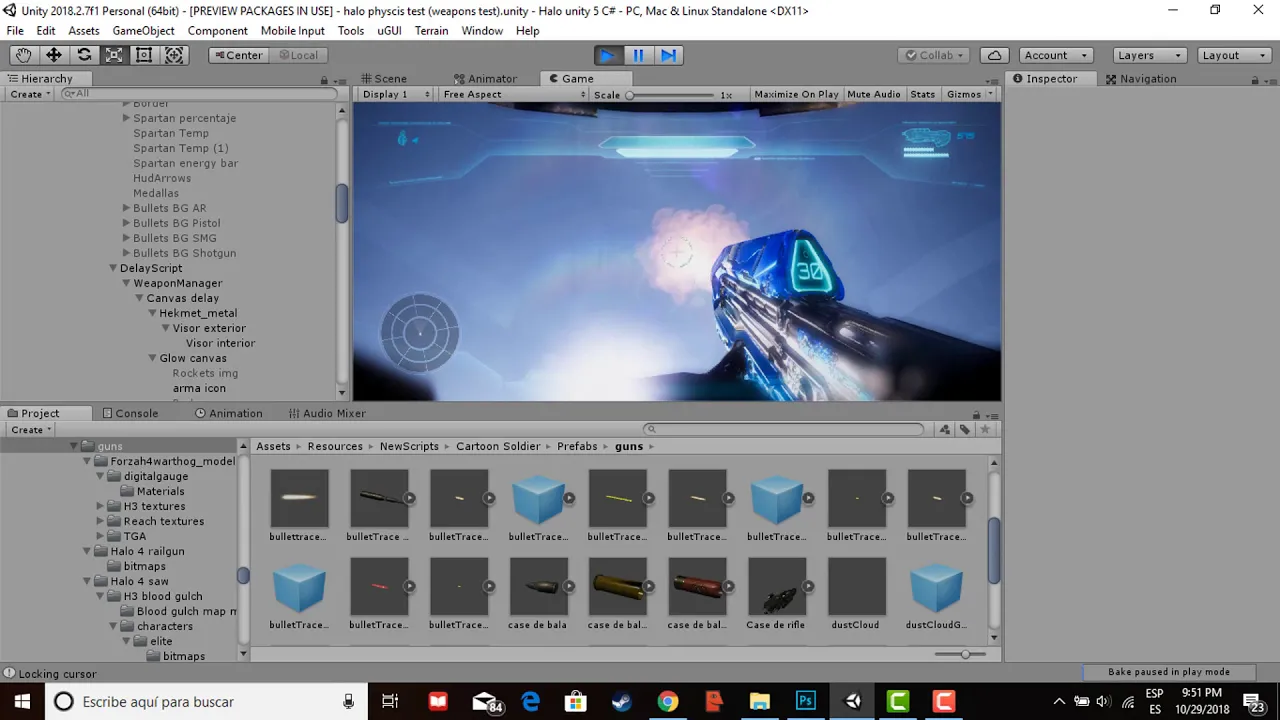Open the Component menu
1280x720 pixels.
pos(217,30)
